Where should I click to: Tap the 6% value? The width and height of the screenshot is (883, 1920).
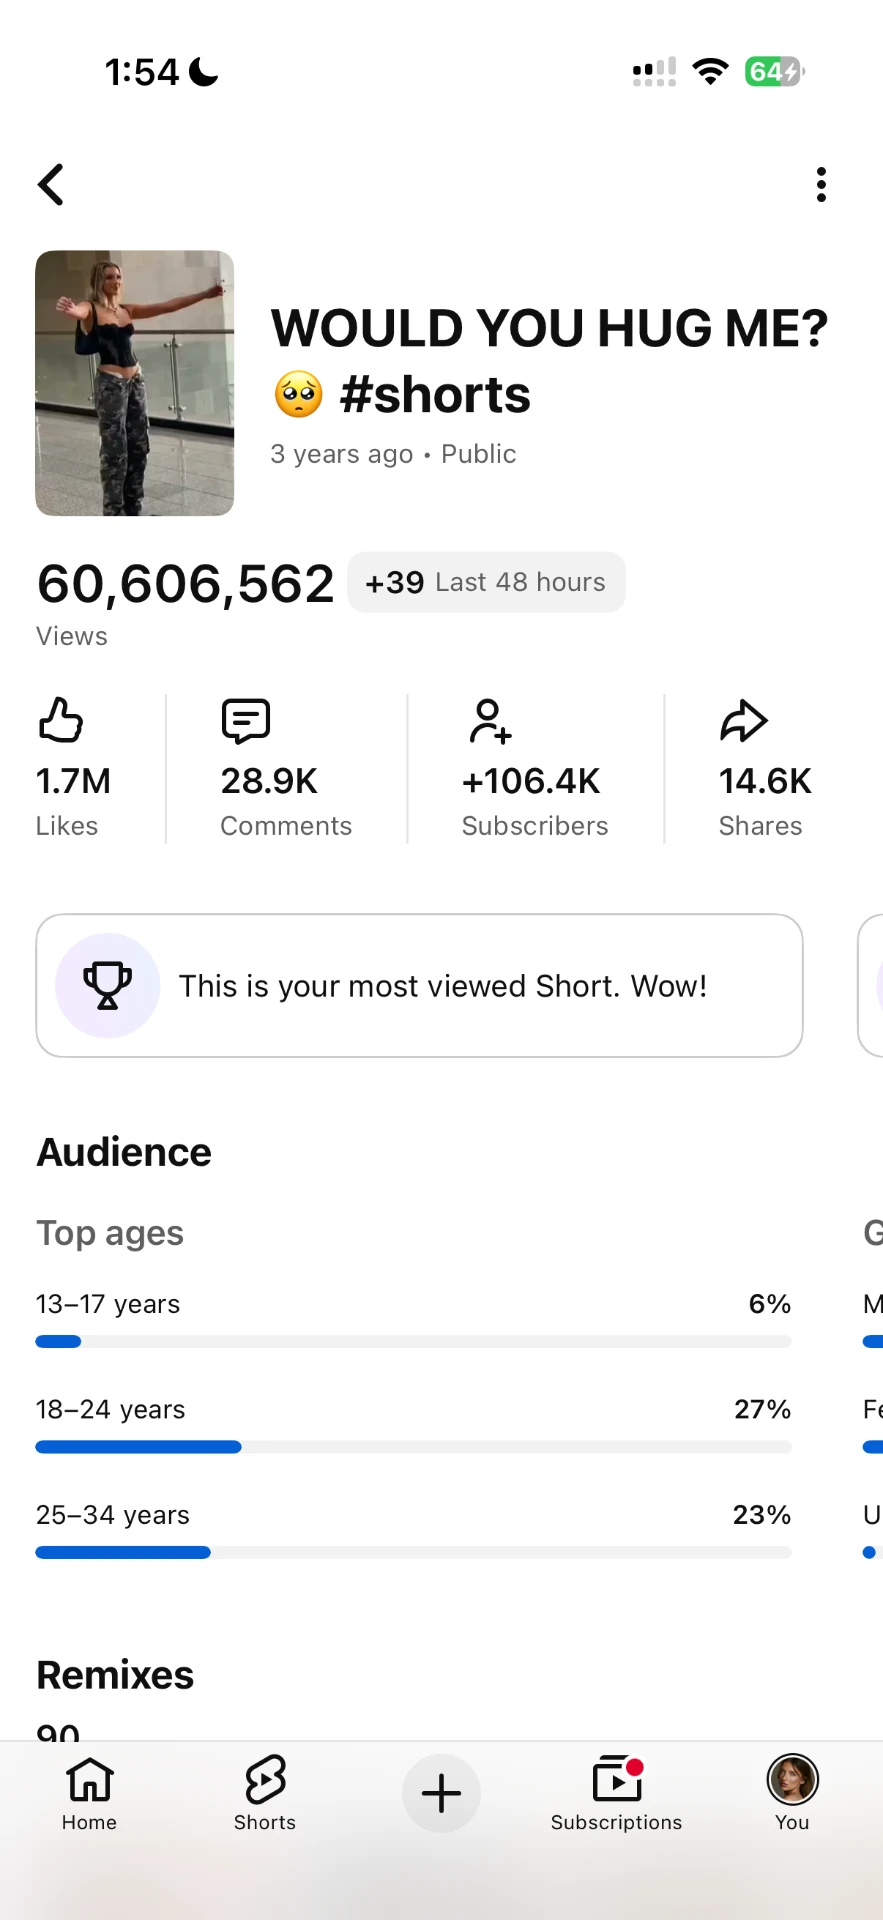tap(770, 1304)
